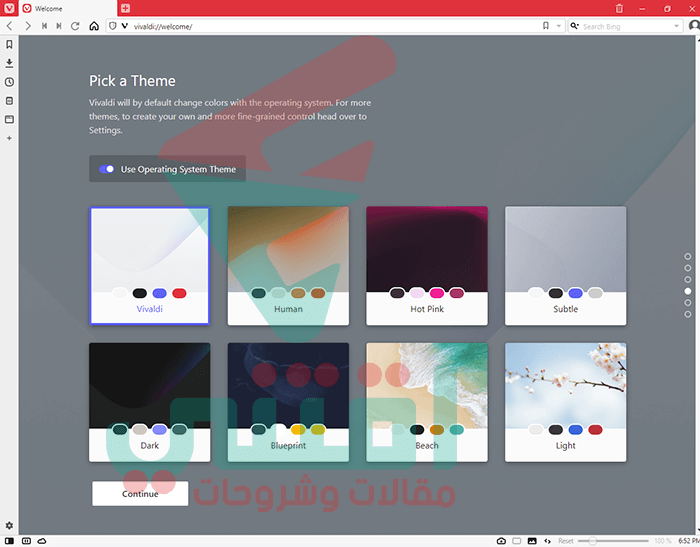Image resolution: width=700 pixels, height=547 pixels.
Task: Jump to second welcome step dot
Action: (688, 268)
